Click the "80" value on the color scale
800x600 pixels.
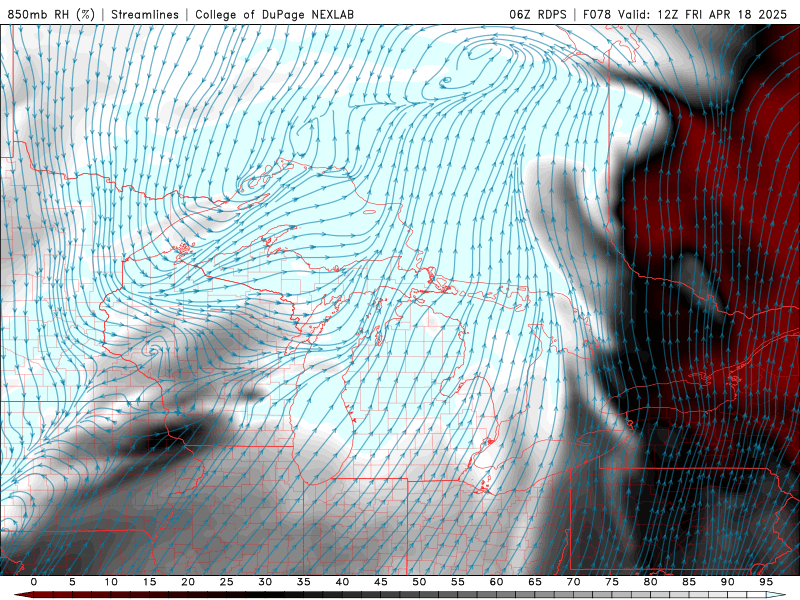tap(651, 582)
